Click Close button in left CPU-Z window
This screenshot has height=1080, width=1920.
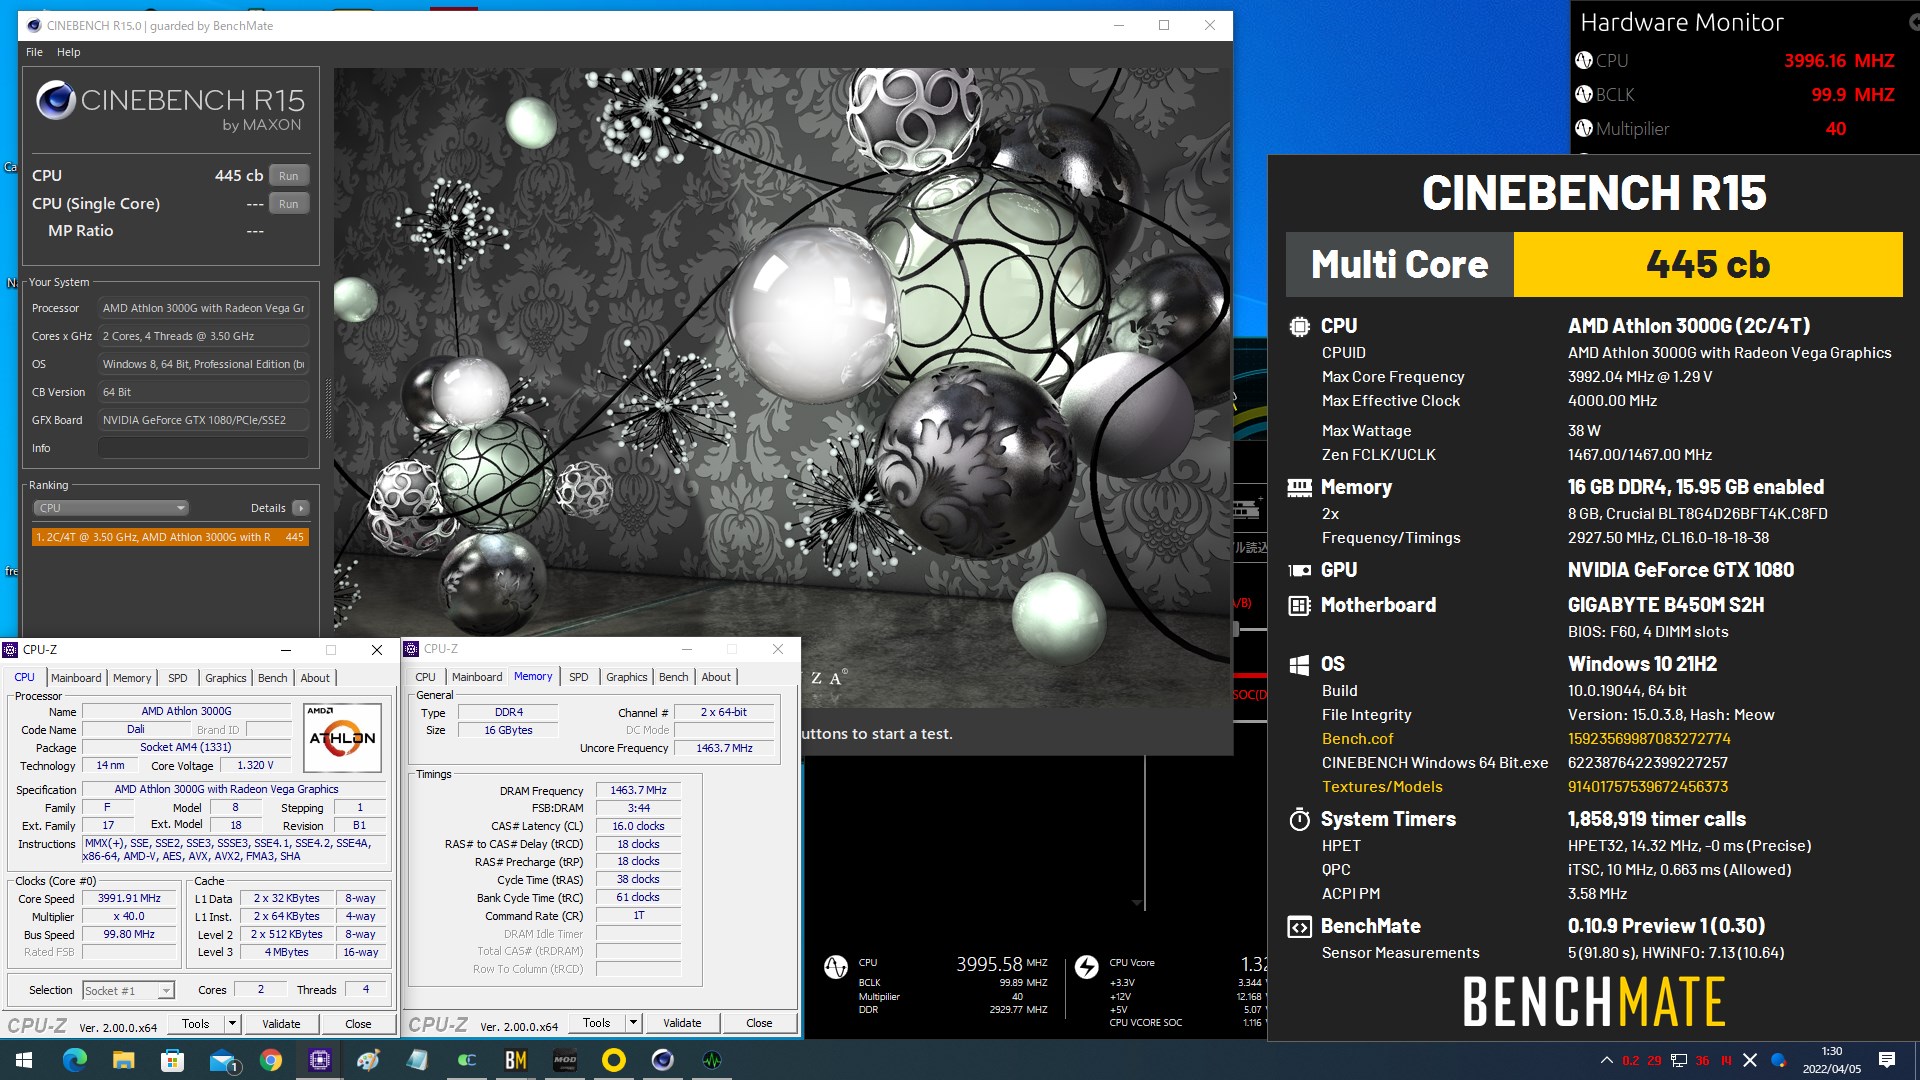[358, 1023]
